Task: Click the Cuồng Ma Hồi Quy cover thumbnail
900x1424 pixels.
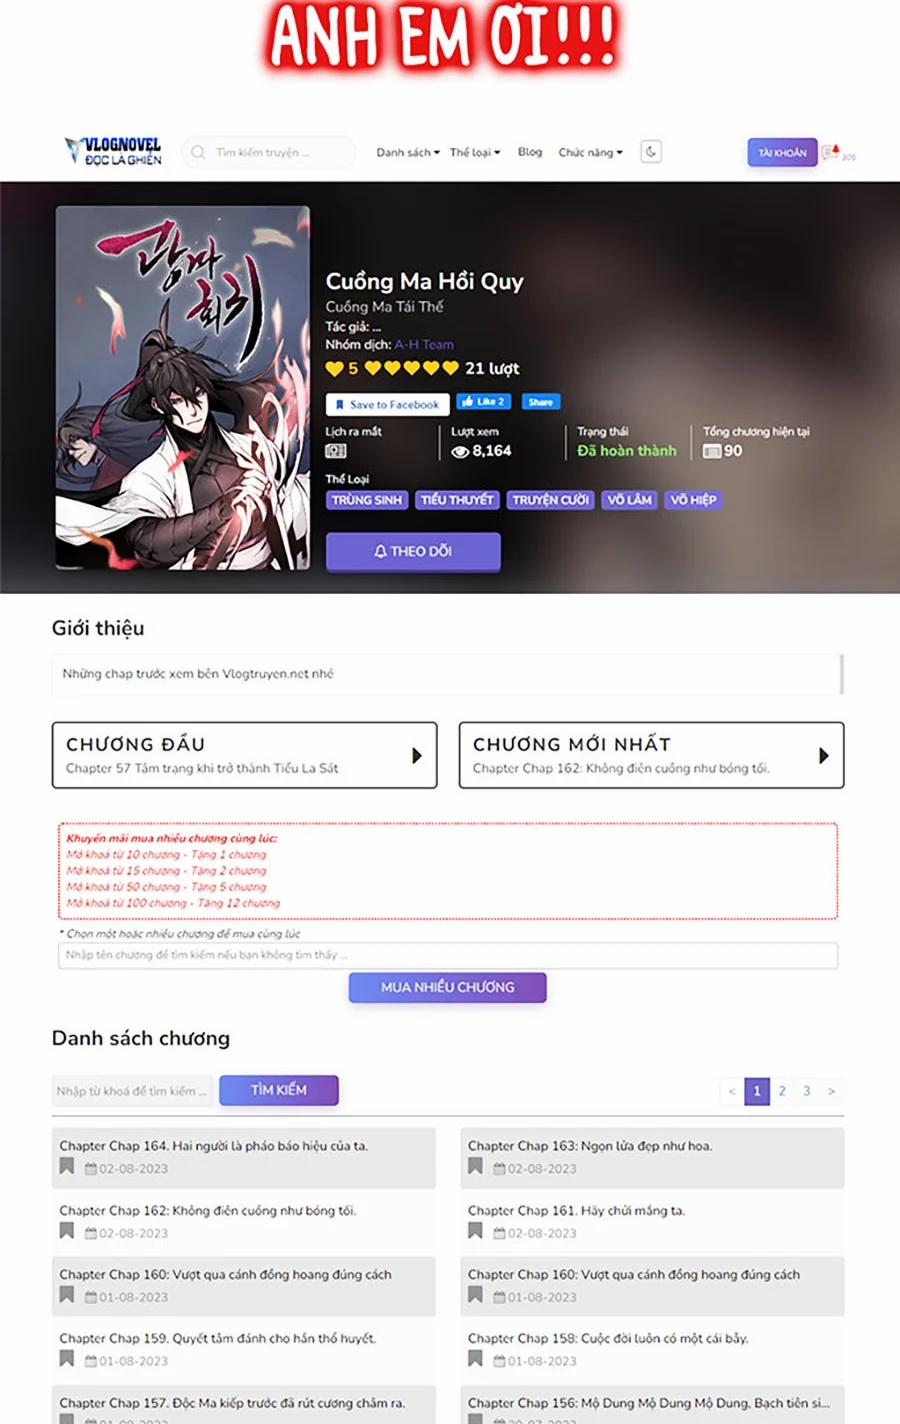Action: tap(183, 388)
